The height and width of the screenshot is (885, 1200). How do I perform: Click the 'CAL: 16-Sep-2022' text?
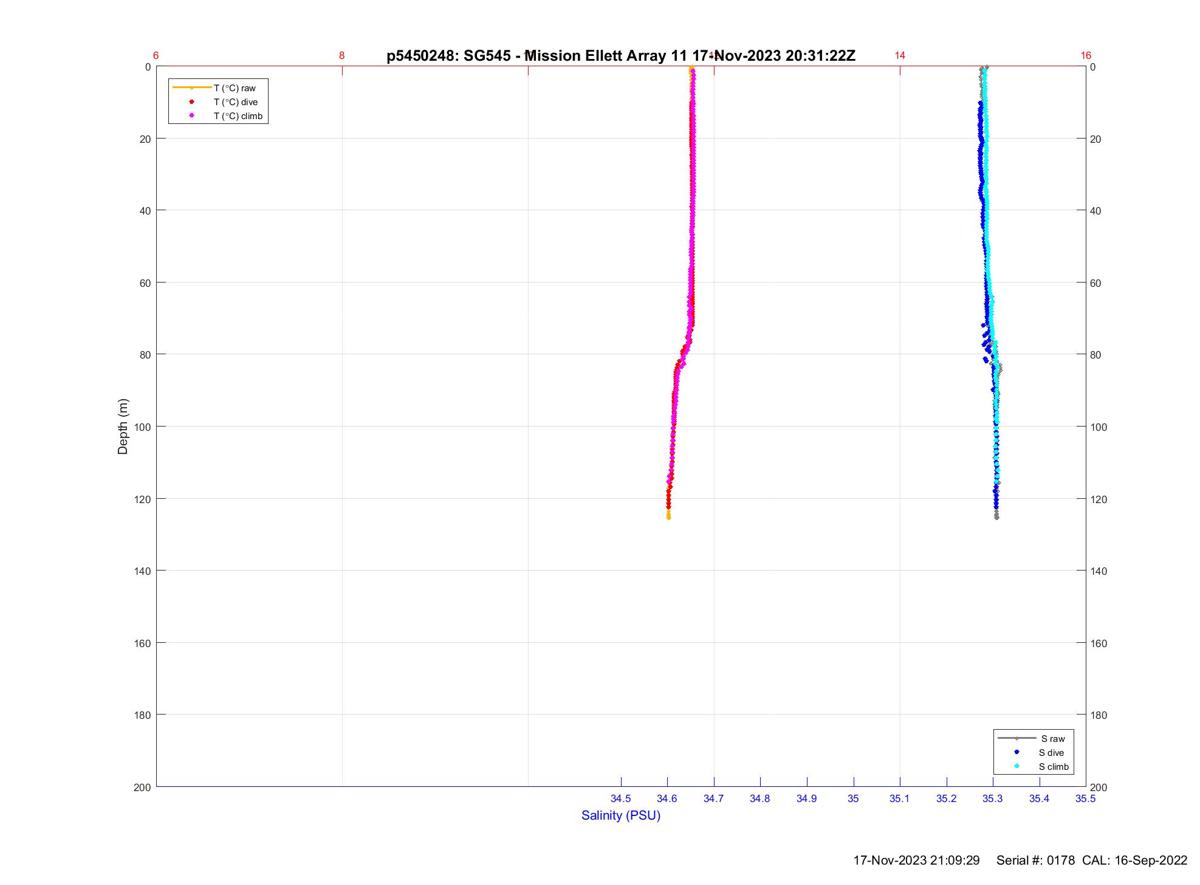click(x=1135, y=860)
